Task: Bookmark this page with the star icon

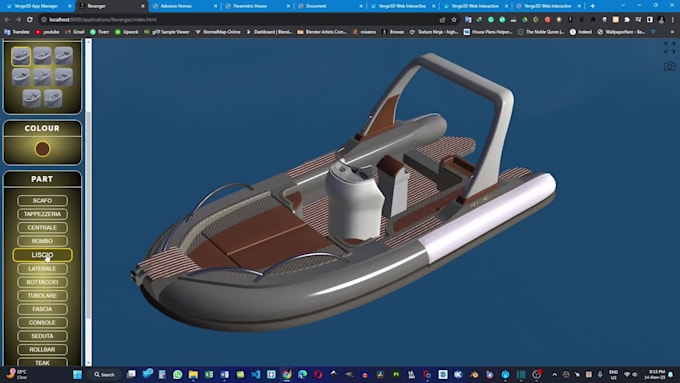Action: [x=454, y=20]
